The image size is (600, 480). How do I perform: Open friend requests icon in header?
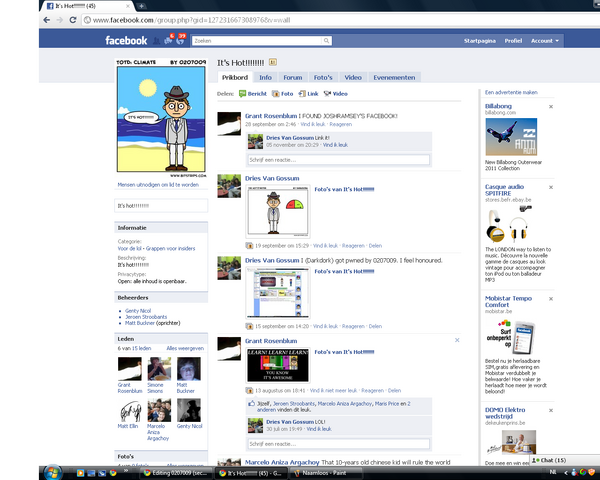pyautogui.click(x=157, y=41)
